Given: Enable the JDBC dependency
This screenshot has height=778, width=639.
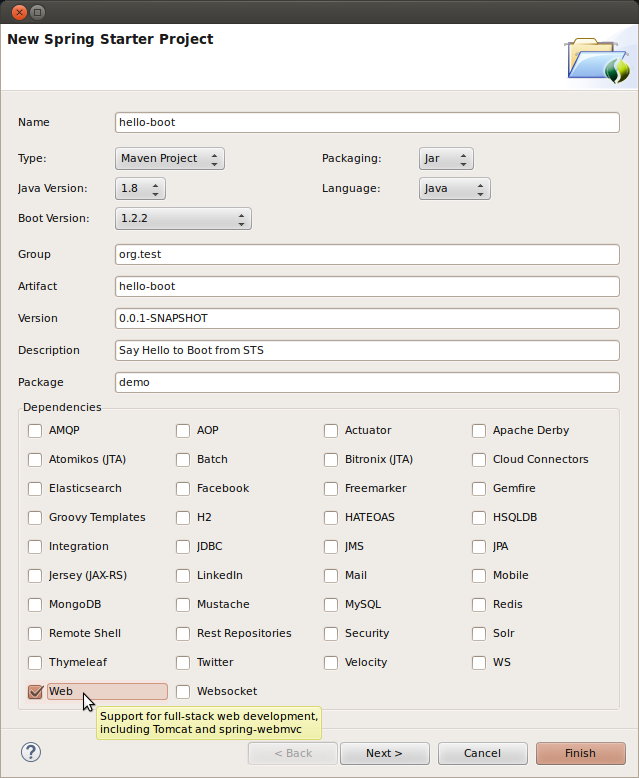Looking at the screenshot, I should (183, 547).
